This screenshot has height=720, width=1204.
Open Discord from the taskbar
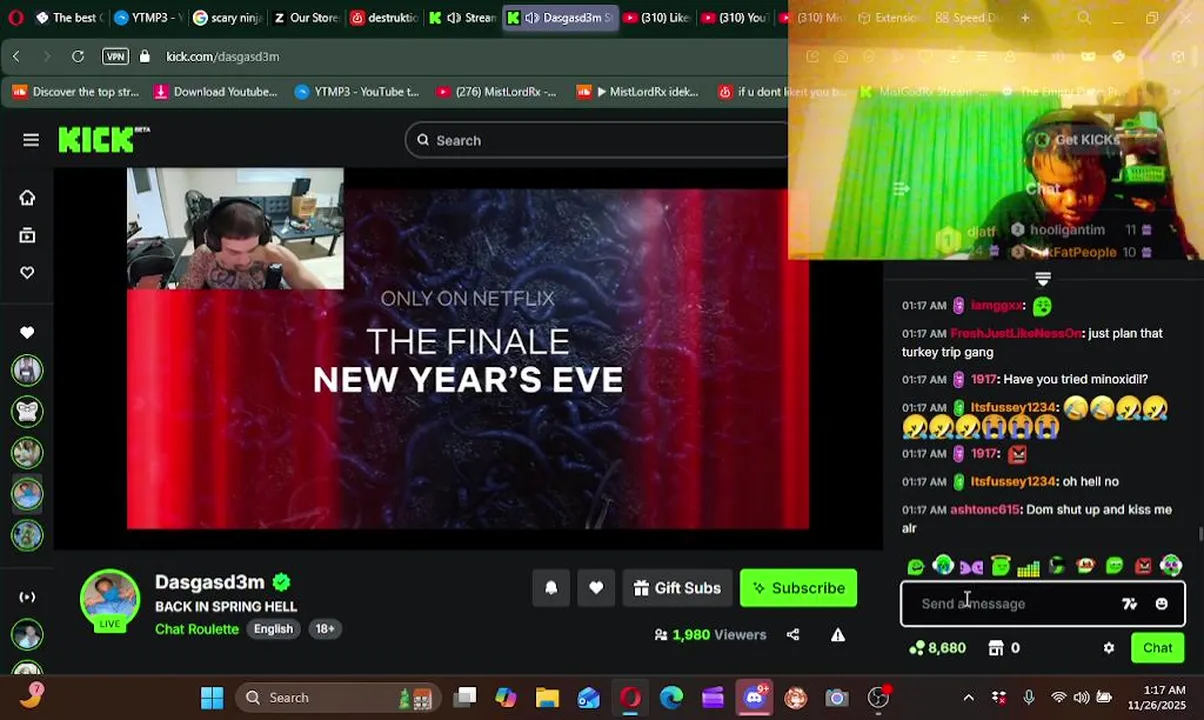[x=755, y=698]
